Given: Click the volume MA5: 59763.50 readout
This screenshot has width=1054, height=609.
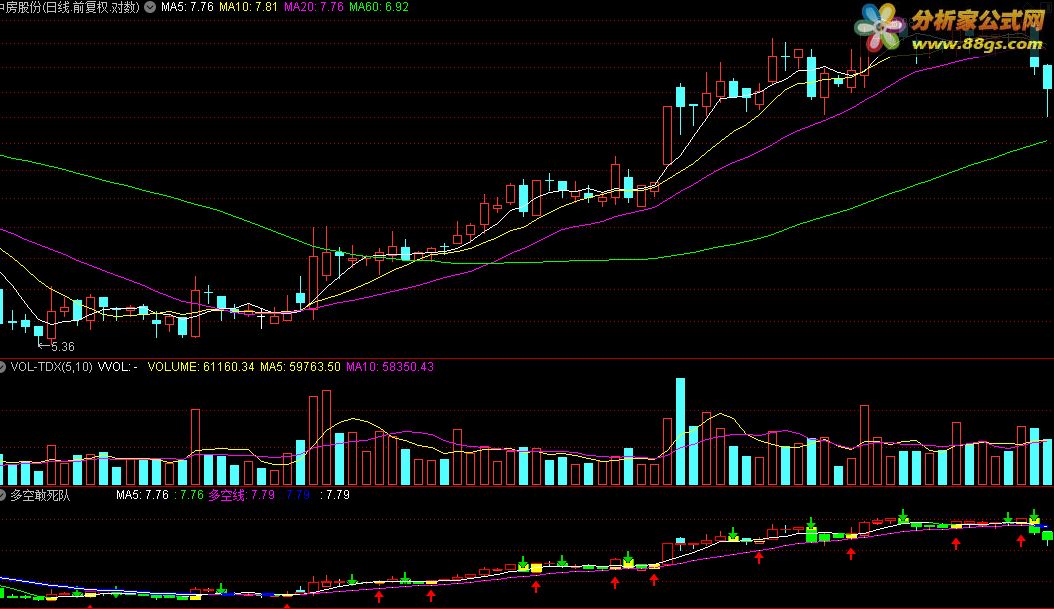Looking at the screenshot, I should [300, 367].
